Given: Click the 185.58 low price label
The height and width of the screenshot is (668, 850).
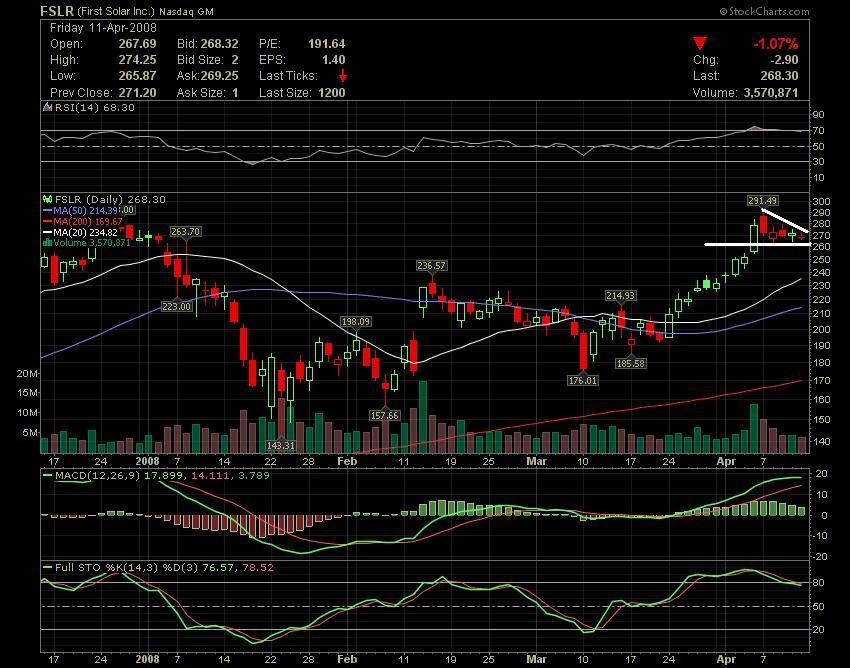Looking at the screenshot, I should pyautogui.click(x=631, y=363).
